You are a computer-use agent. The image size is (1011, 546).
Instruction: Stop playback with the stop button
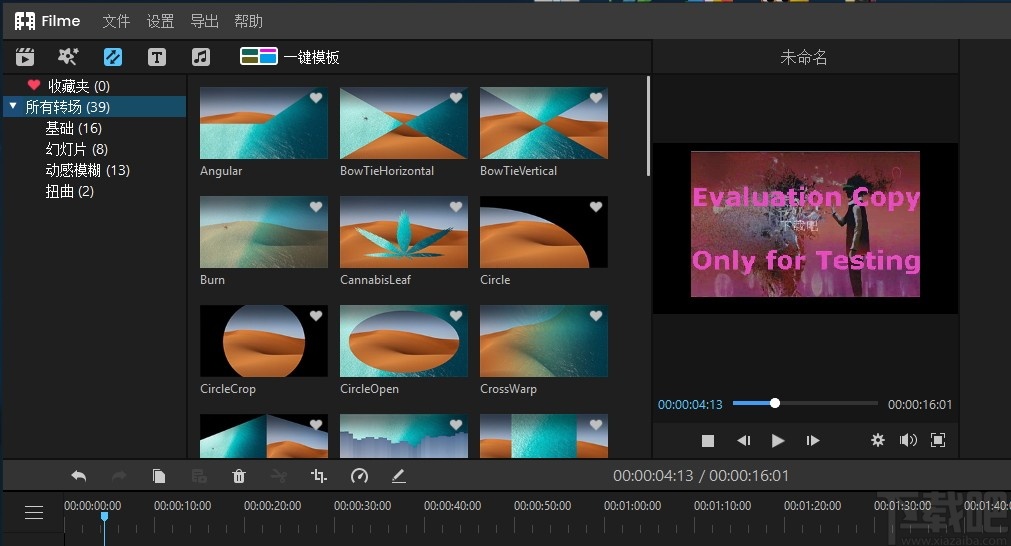pos(708,441)
